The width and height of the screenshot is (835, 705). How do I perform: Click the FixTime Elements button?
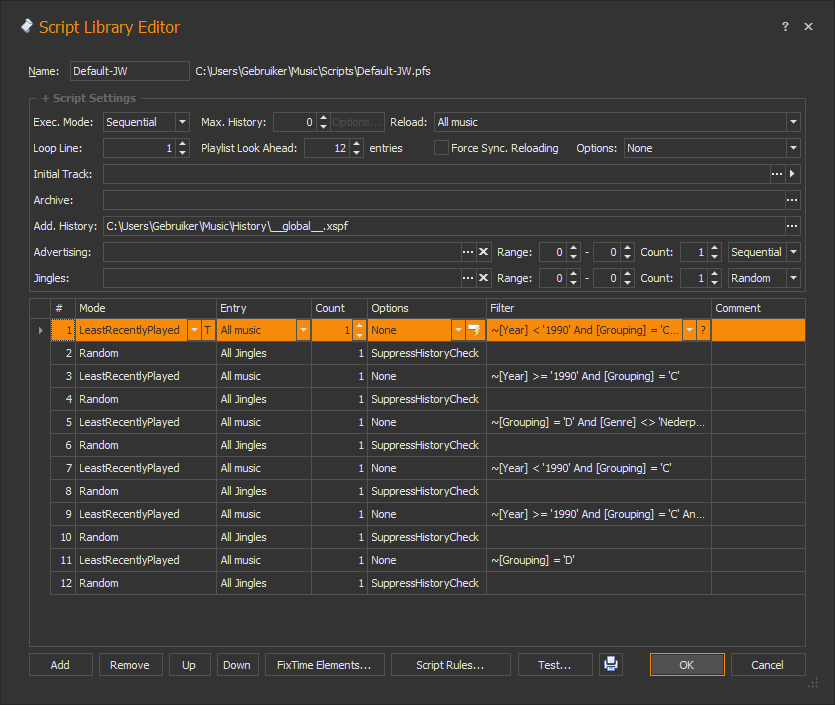pos(324,665)
